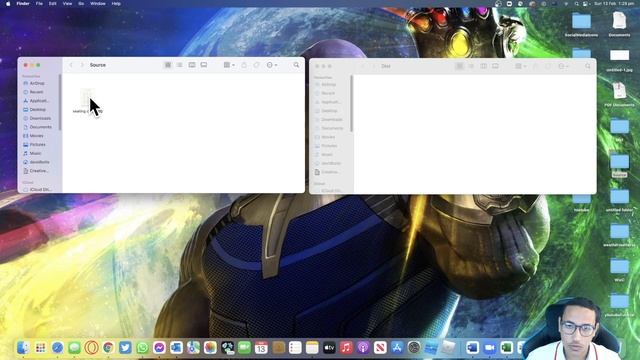Switch Dest window to column view
Image resolution: width=640 pixels, height=360 pixels.
pyautogui.click(x=483, y=66)
